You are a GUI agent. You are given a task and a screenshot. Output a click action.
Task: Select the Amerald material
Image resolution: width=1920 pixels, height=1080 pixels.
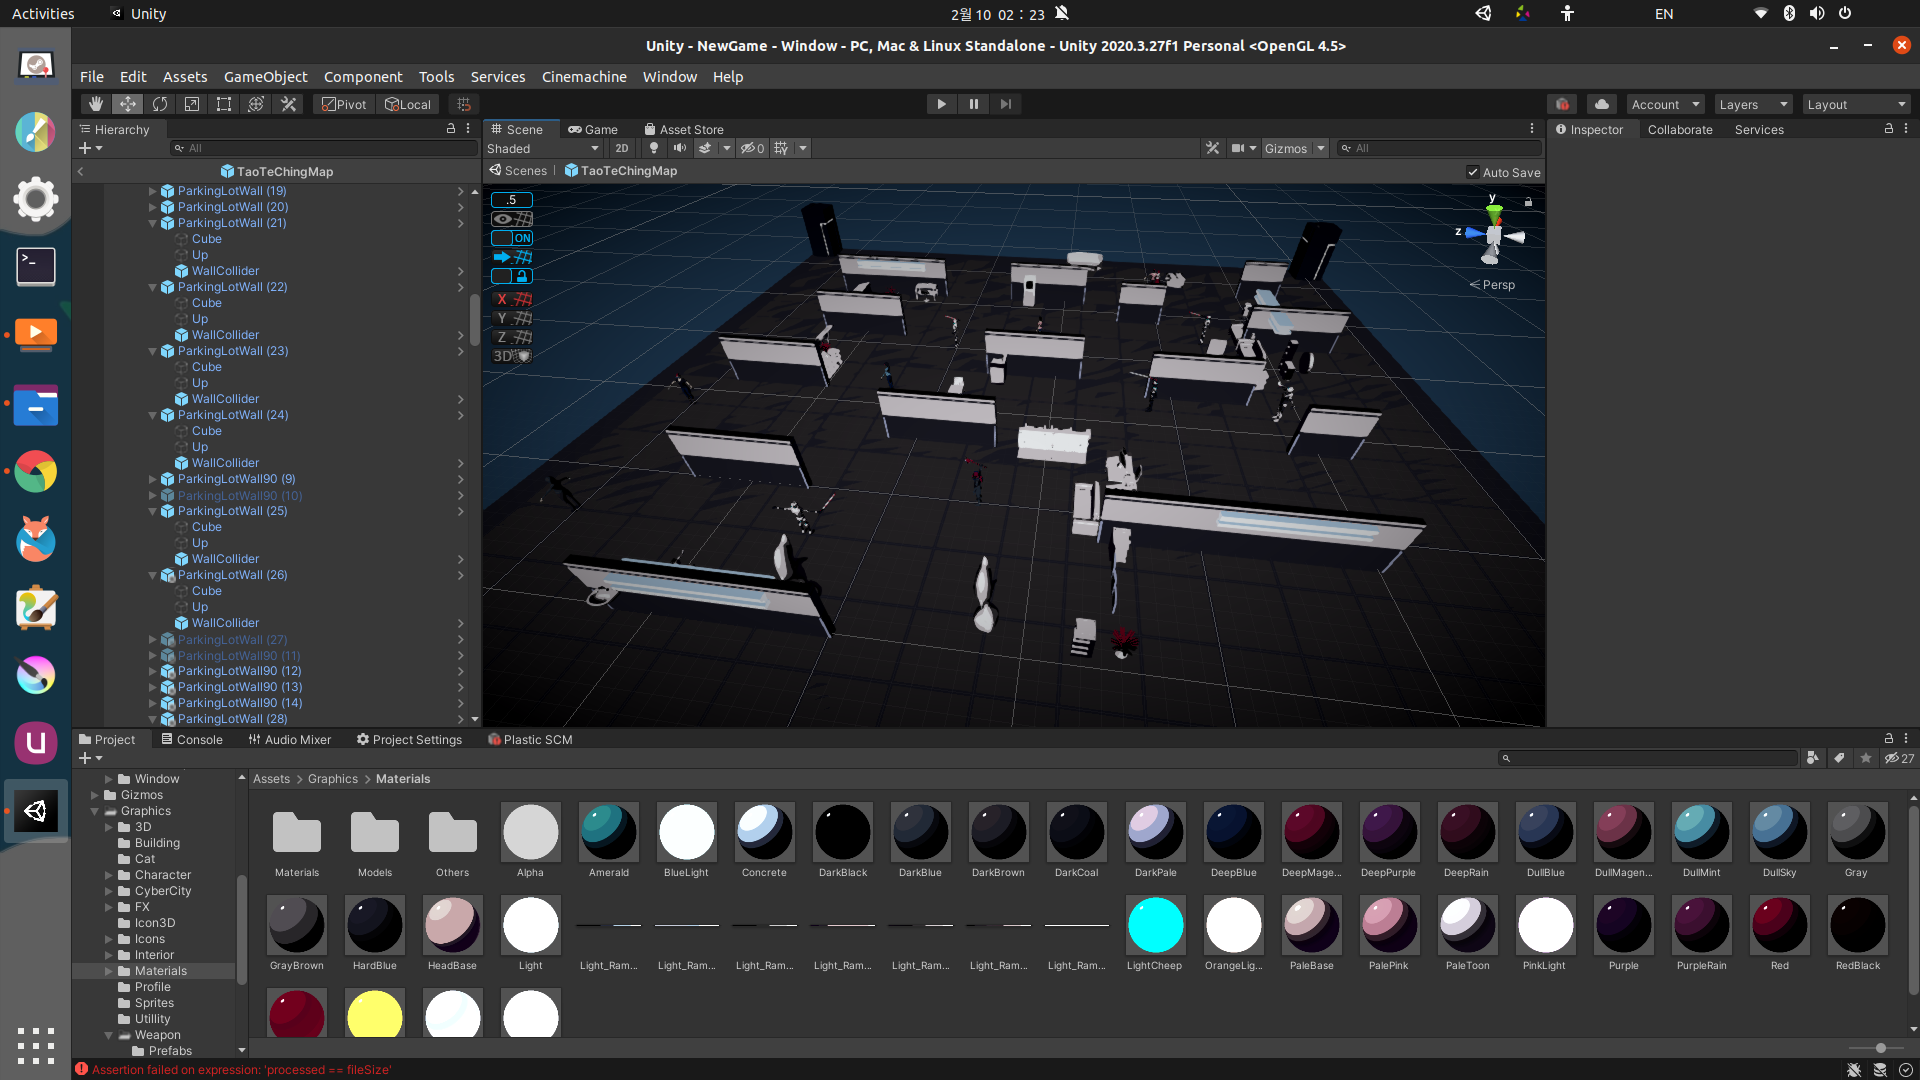point(609,832)
